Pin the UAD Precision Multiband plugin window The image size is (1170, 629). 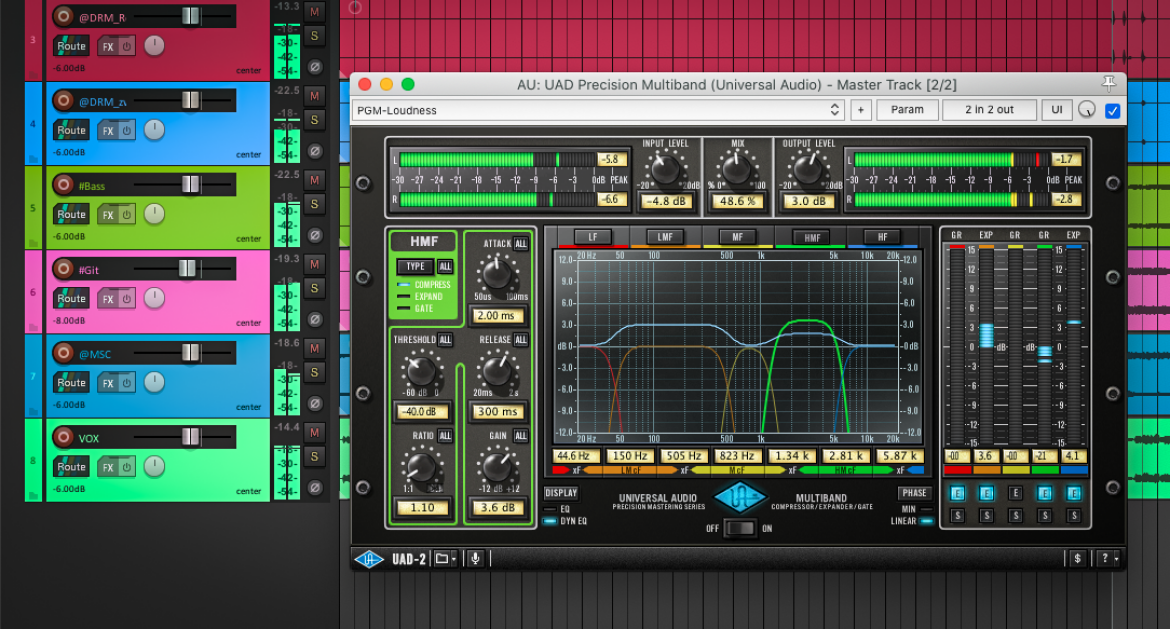pos(1109,83)
